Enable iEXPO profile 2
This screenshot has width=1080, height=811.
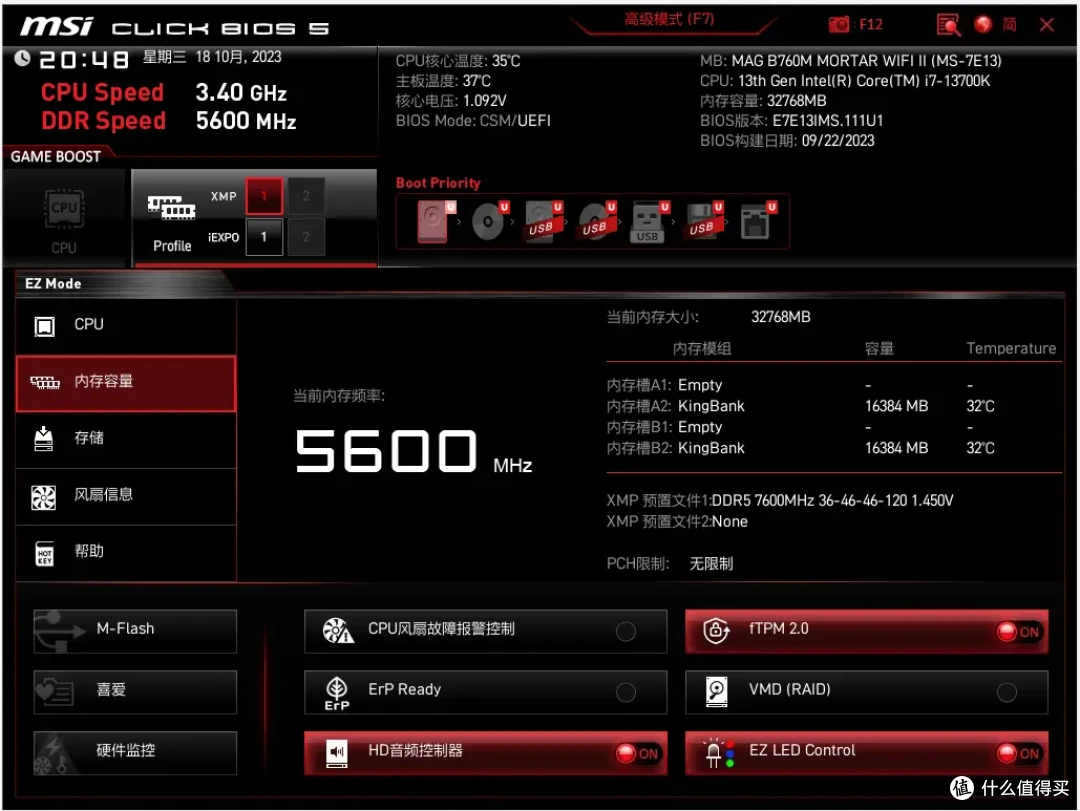click(x=306, y=237)
